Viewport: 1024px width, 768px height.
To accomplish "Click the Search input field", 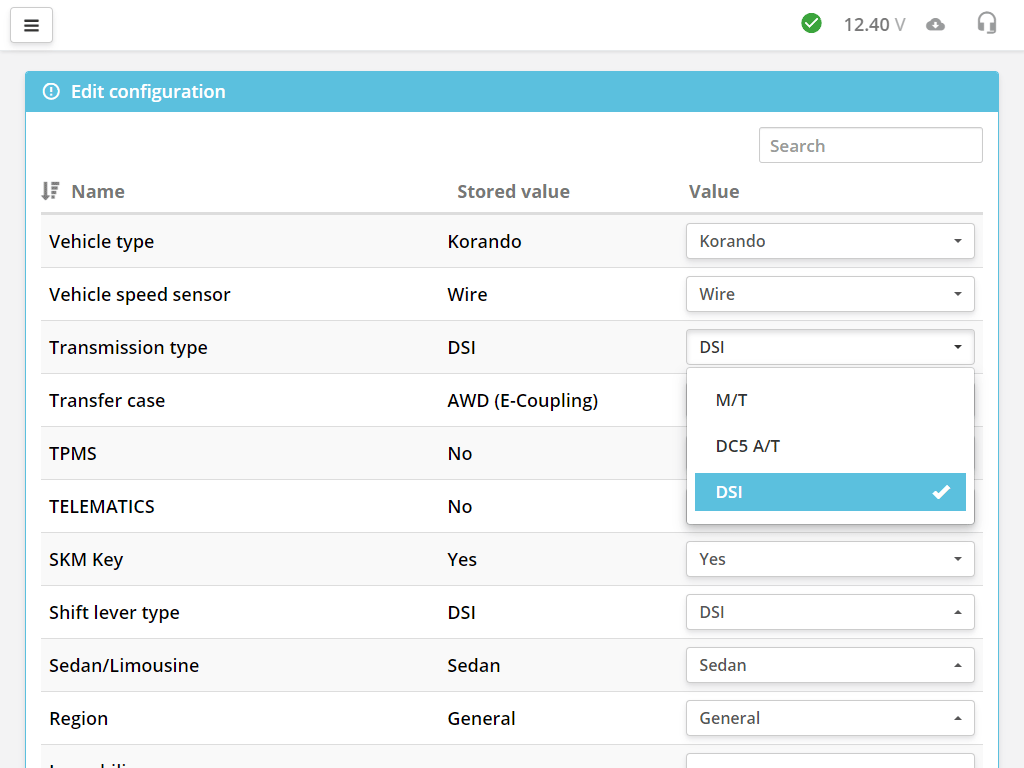I will coord(870,146).
